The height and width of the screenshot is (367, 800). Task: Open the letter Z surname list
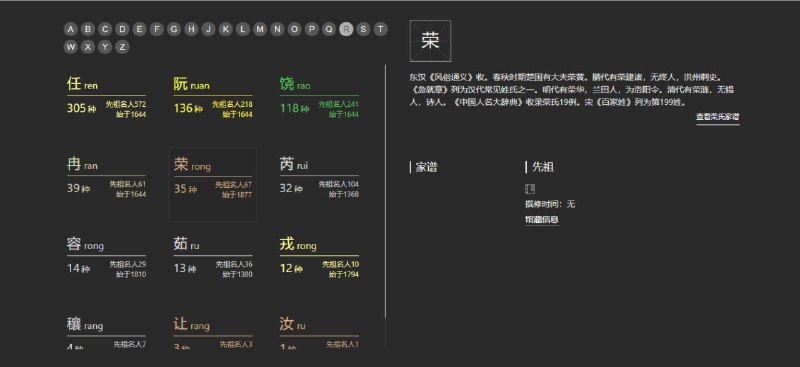tap(122, 47)
